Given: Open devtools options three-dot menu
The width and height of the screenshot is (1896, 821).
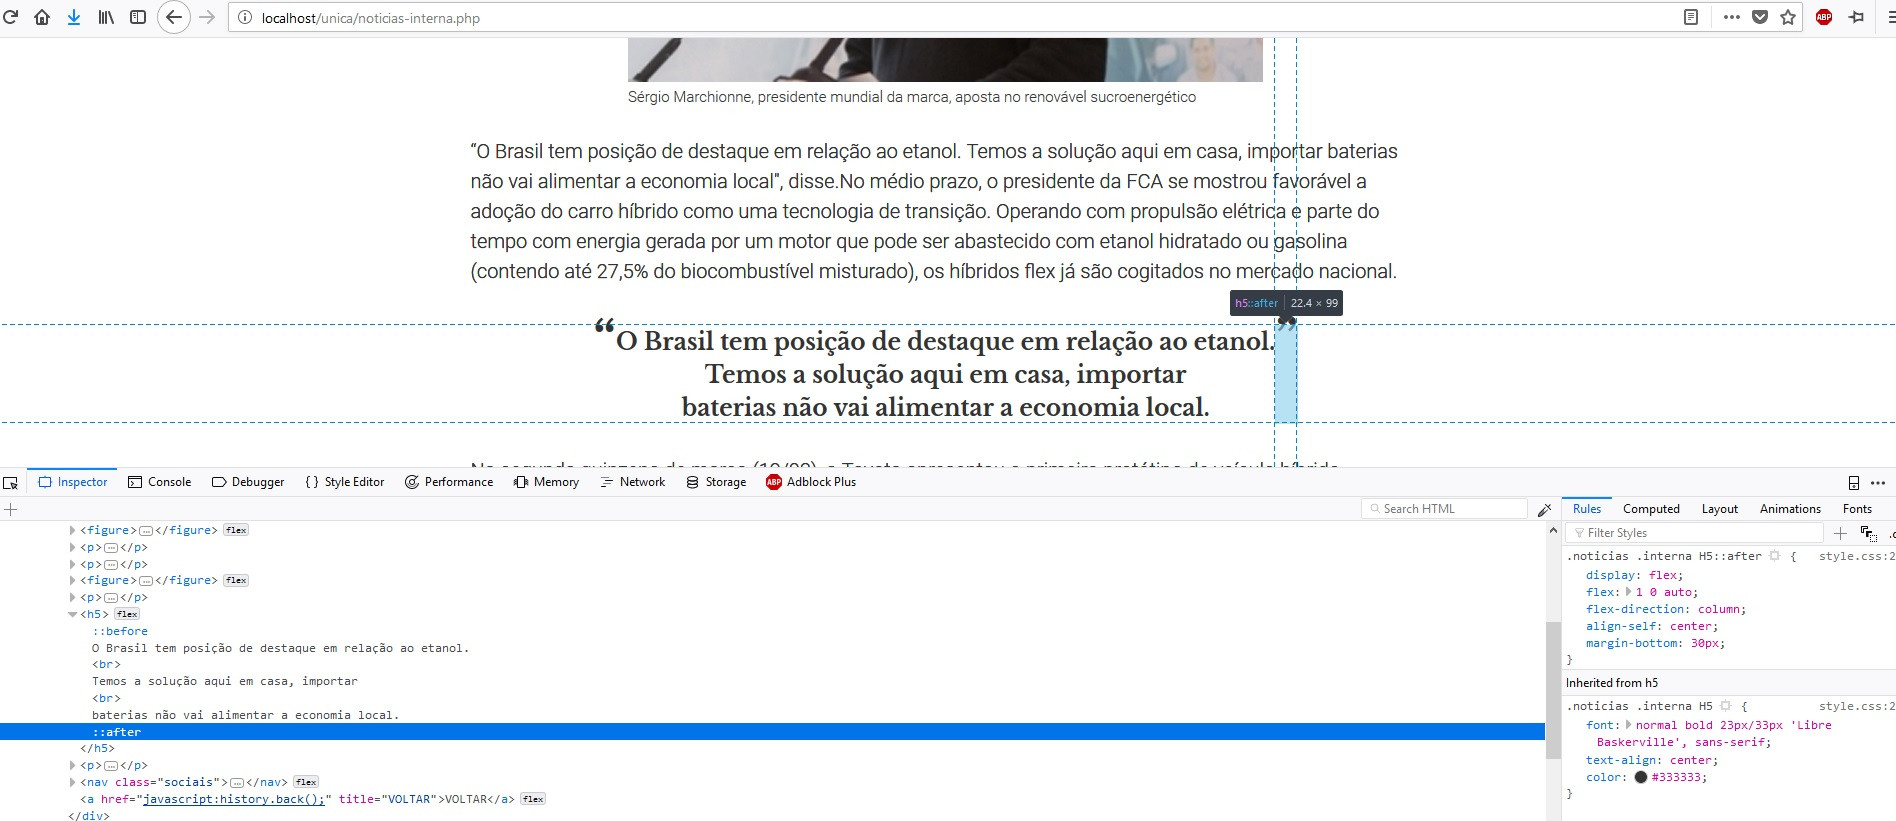Looking at the screenshot, I should click(x=1878, y=482).
